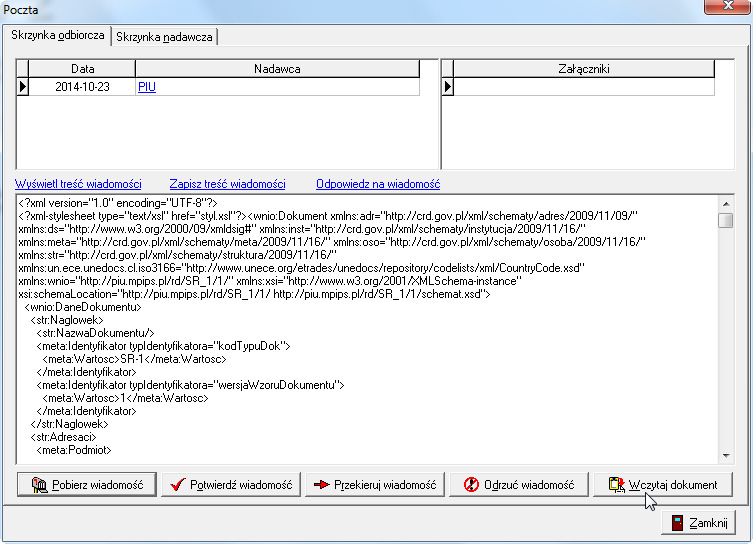
Task: Click the red prohibition icon on Odrzuć wiadomość
Action: pyautogui.click(x=471, y=485)
